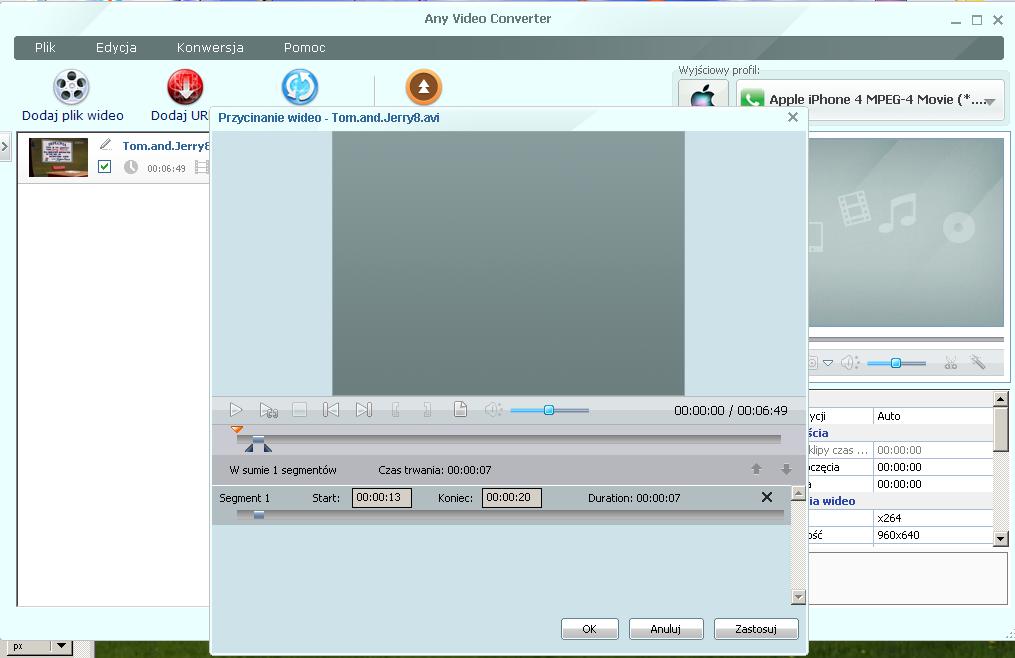Open the Plik menu

click(x=45, y=47)
